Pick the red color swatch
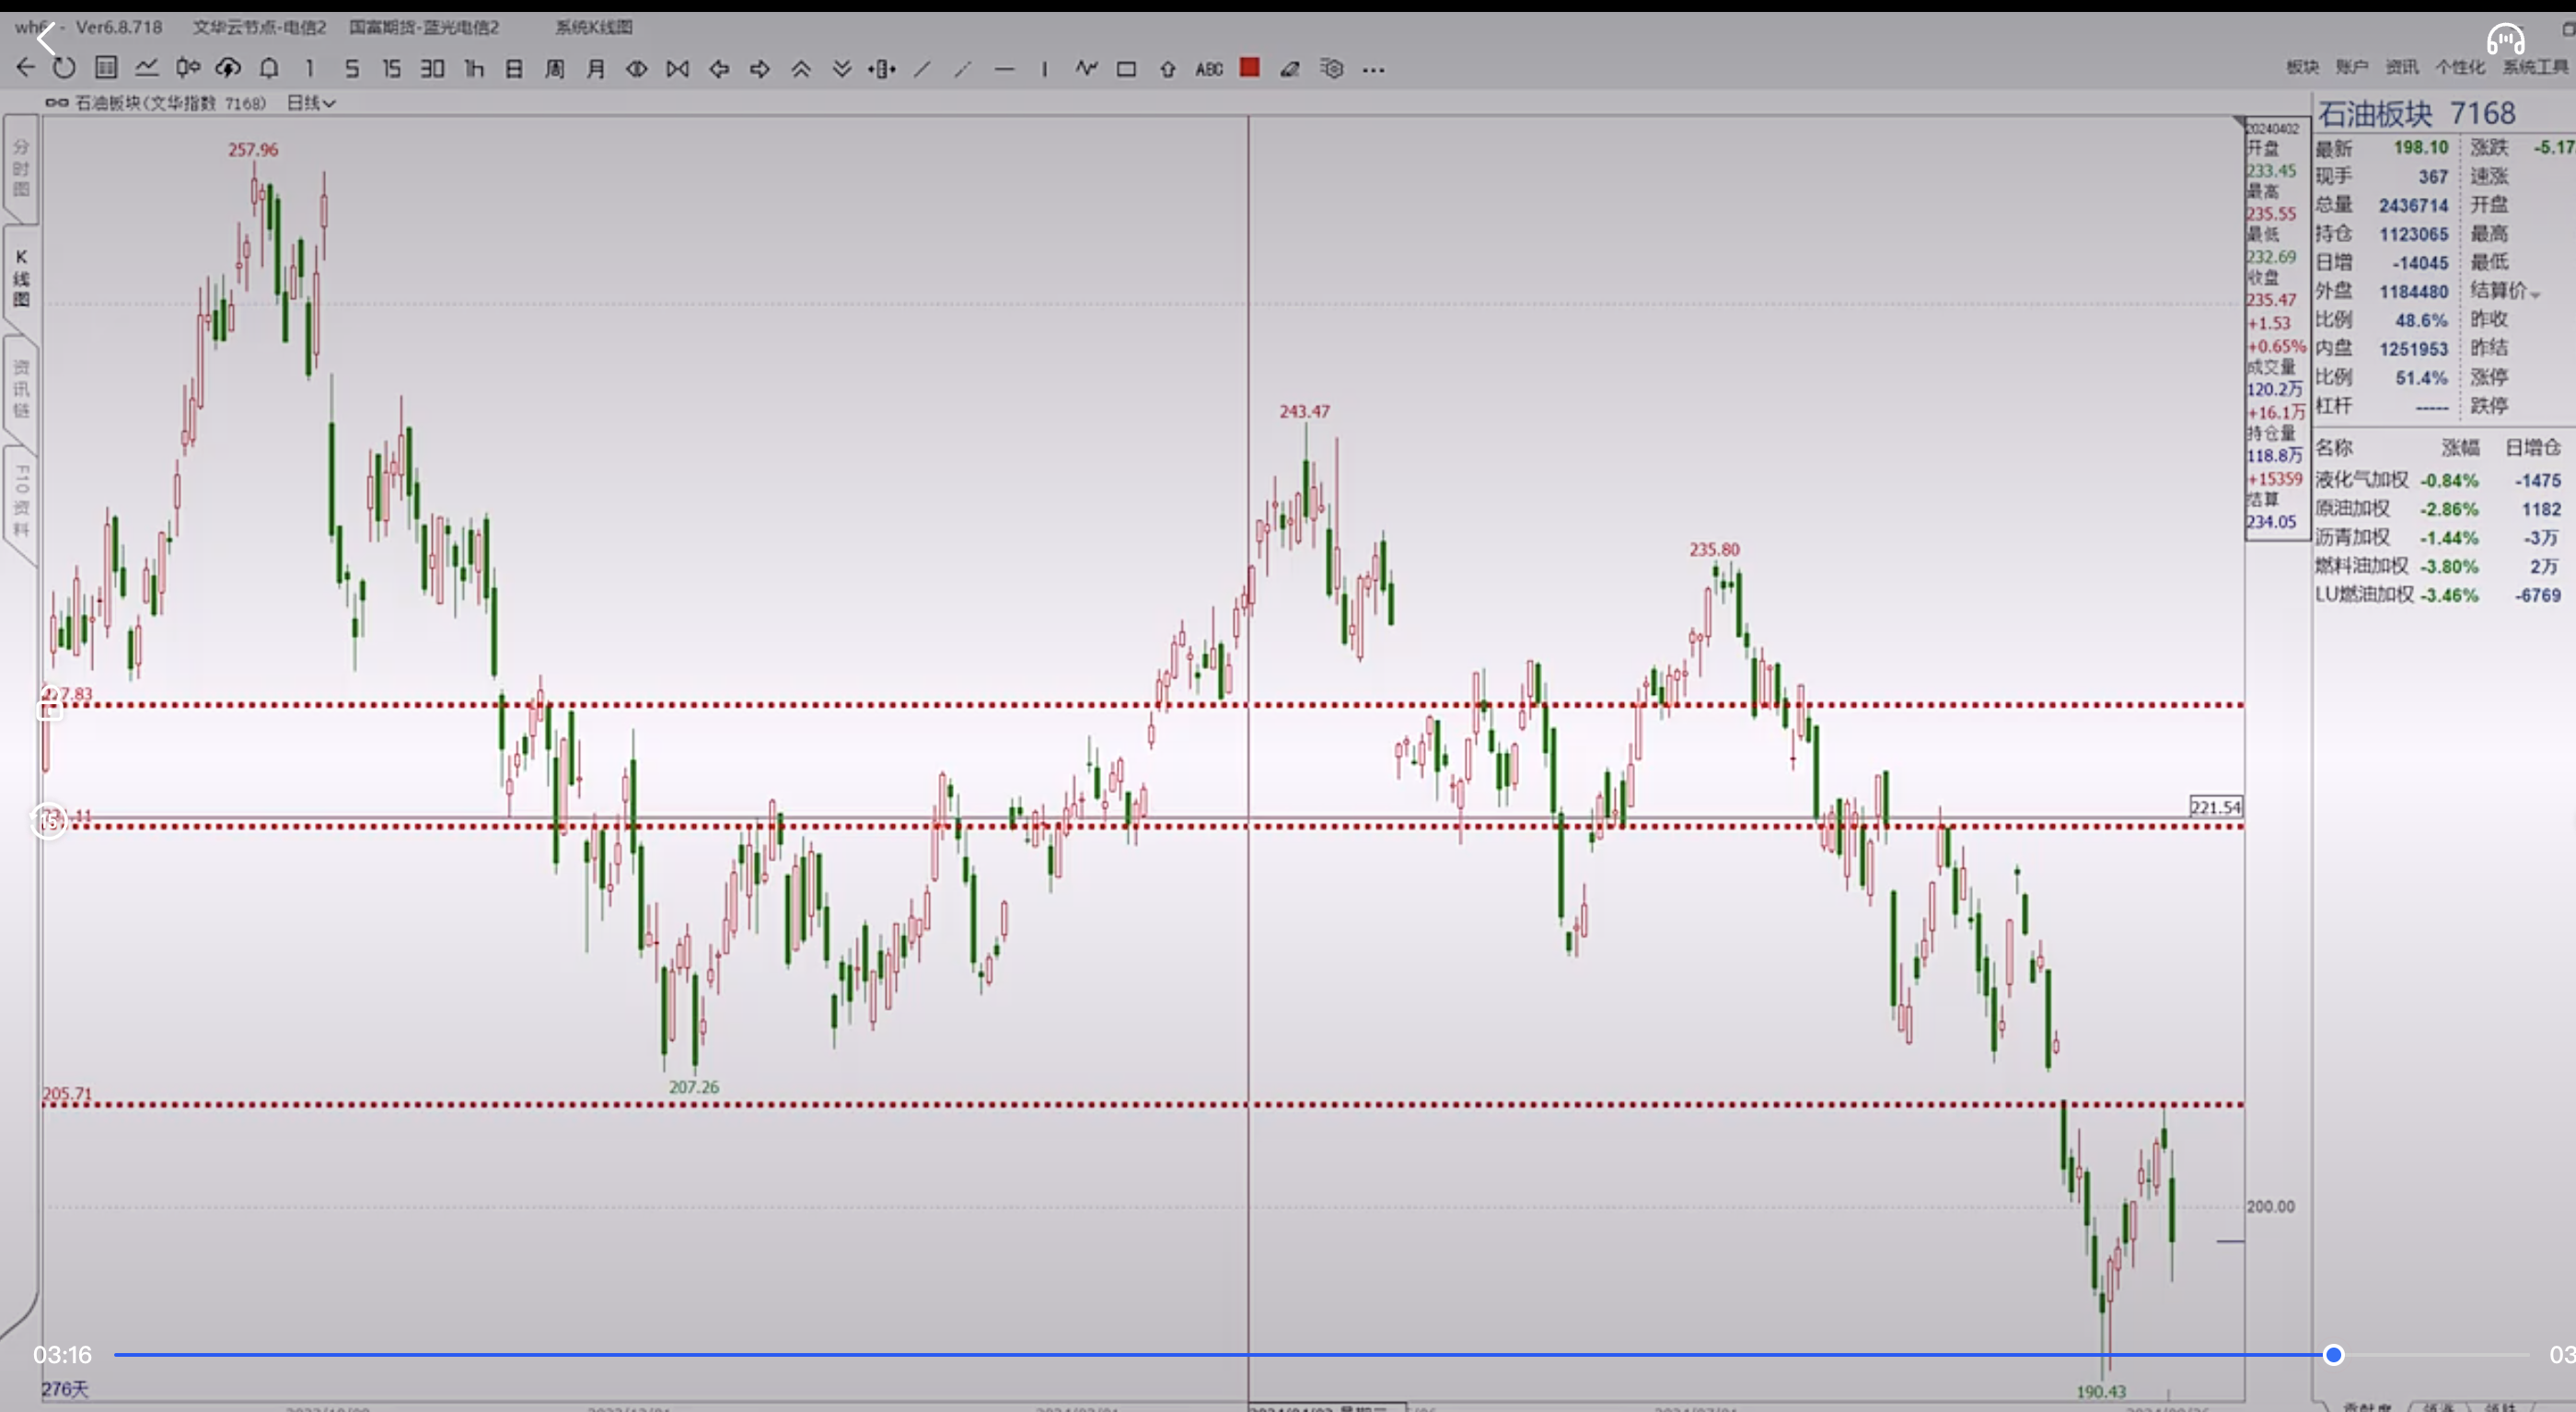2576x1412 pixels. [x=1249, y=67]
